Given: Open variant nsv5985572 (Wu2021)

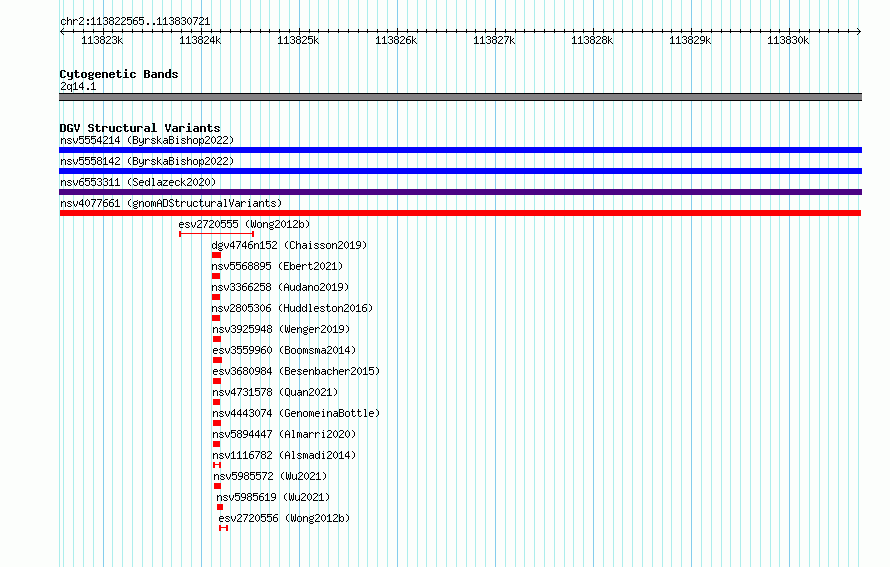Looking at the screenshot, I should tap(270, 476).
